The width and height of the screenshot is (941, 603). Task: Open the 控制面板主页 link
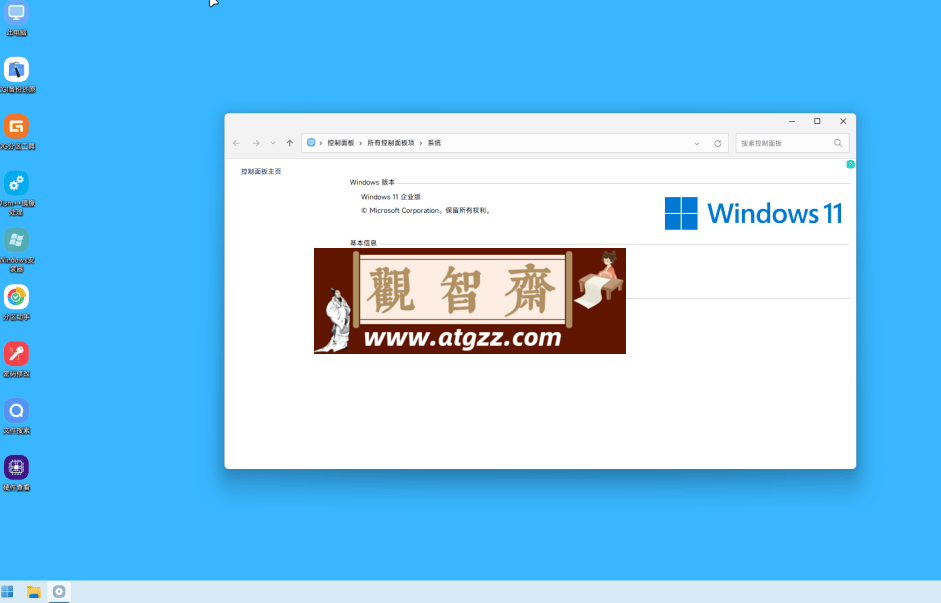261,171
